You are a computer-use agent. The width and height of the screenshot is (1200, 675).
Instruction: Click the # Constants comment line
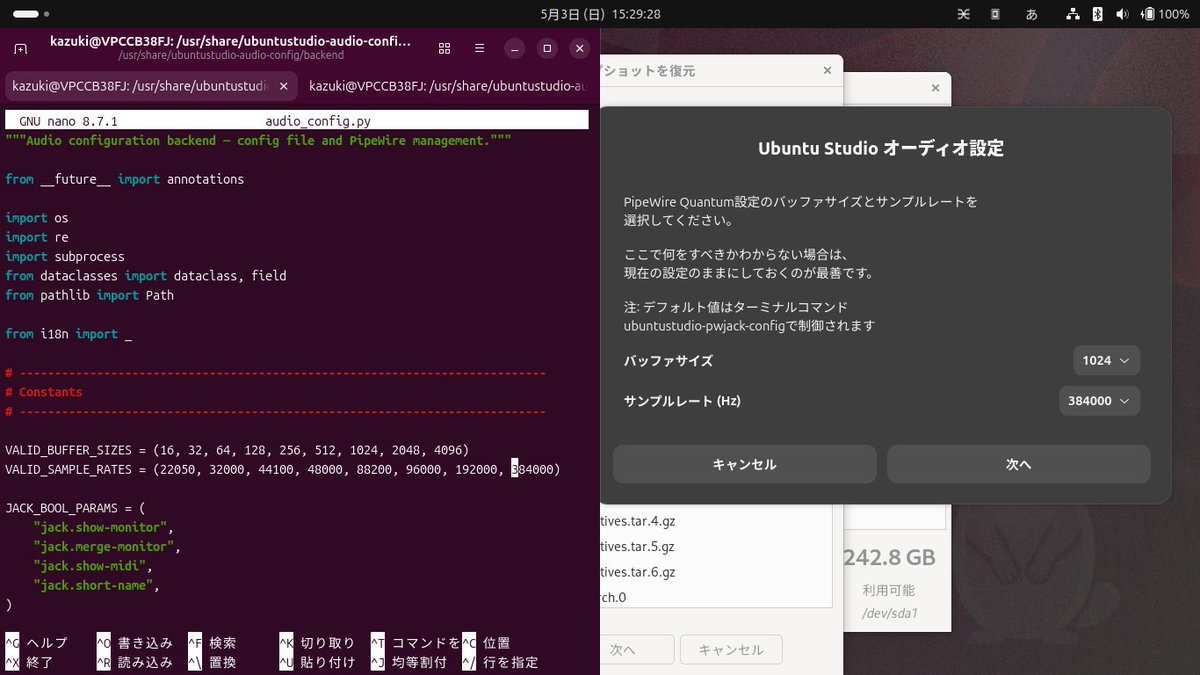(x=44, y=392)
